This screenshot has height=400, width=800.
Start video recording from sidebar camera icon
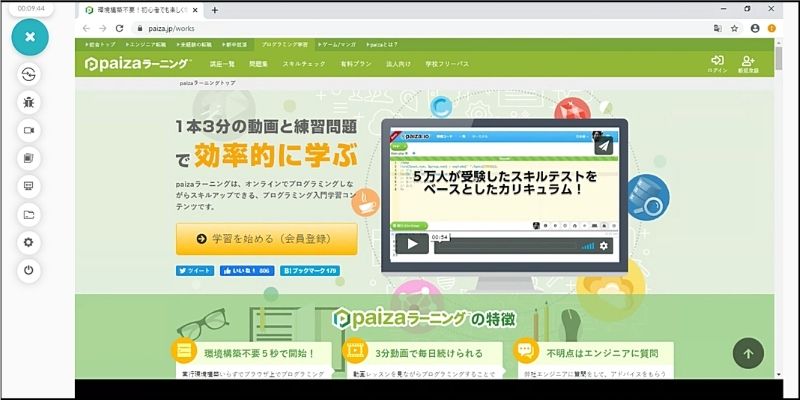(29, 131)
